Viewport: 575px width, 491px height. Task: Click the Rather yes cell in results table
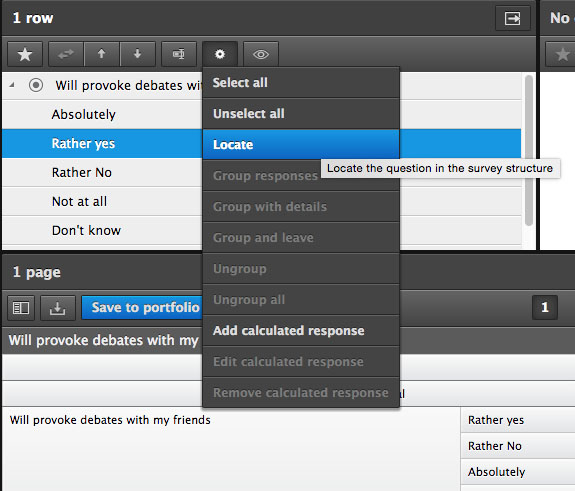click(x=518, y=420)
